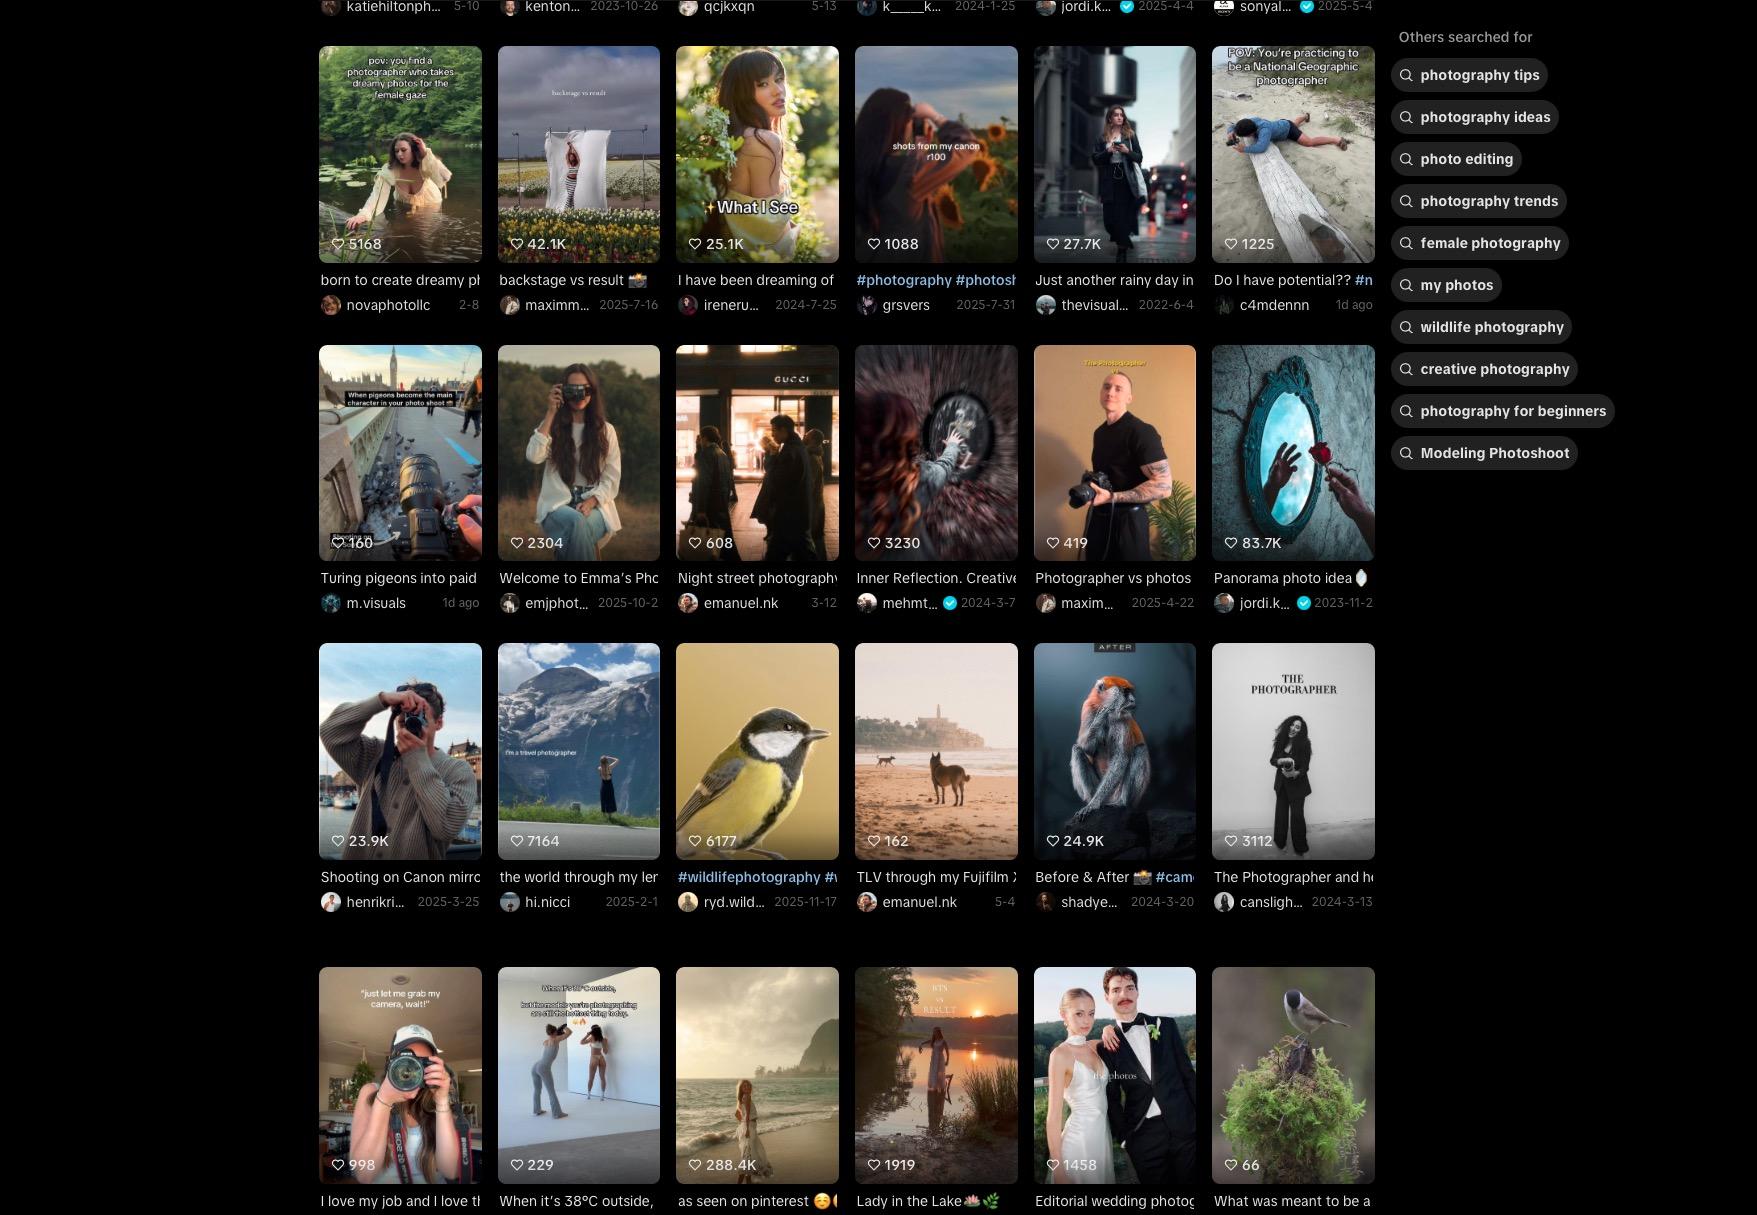Open 'emanuel.nk' profile dated 3-12
1757x1215 pixels.
[x=741, y=603]
